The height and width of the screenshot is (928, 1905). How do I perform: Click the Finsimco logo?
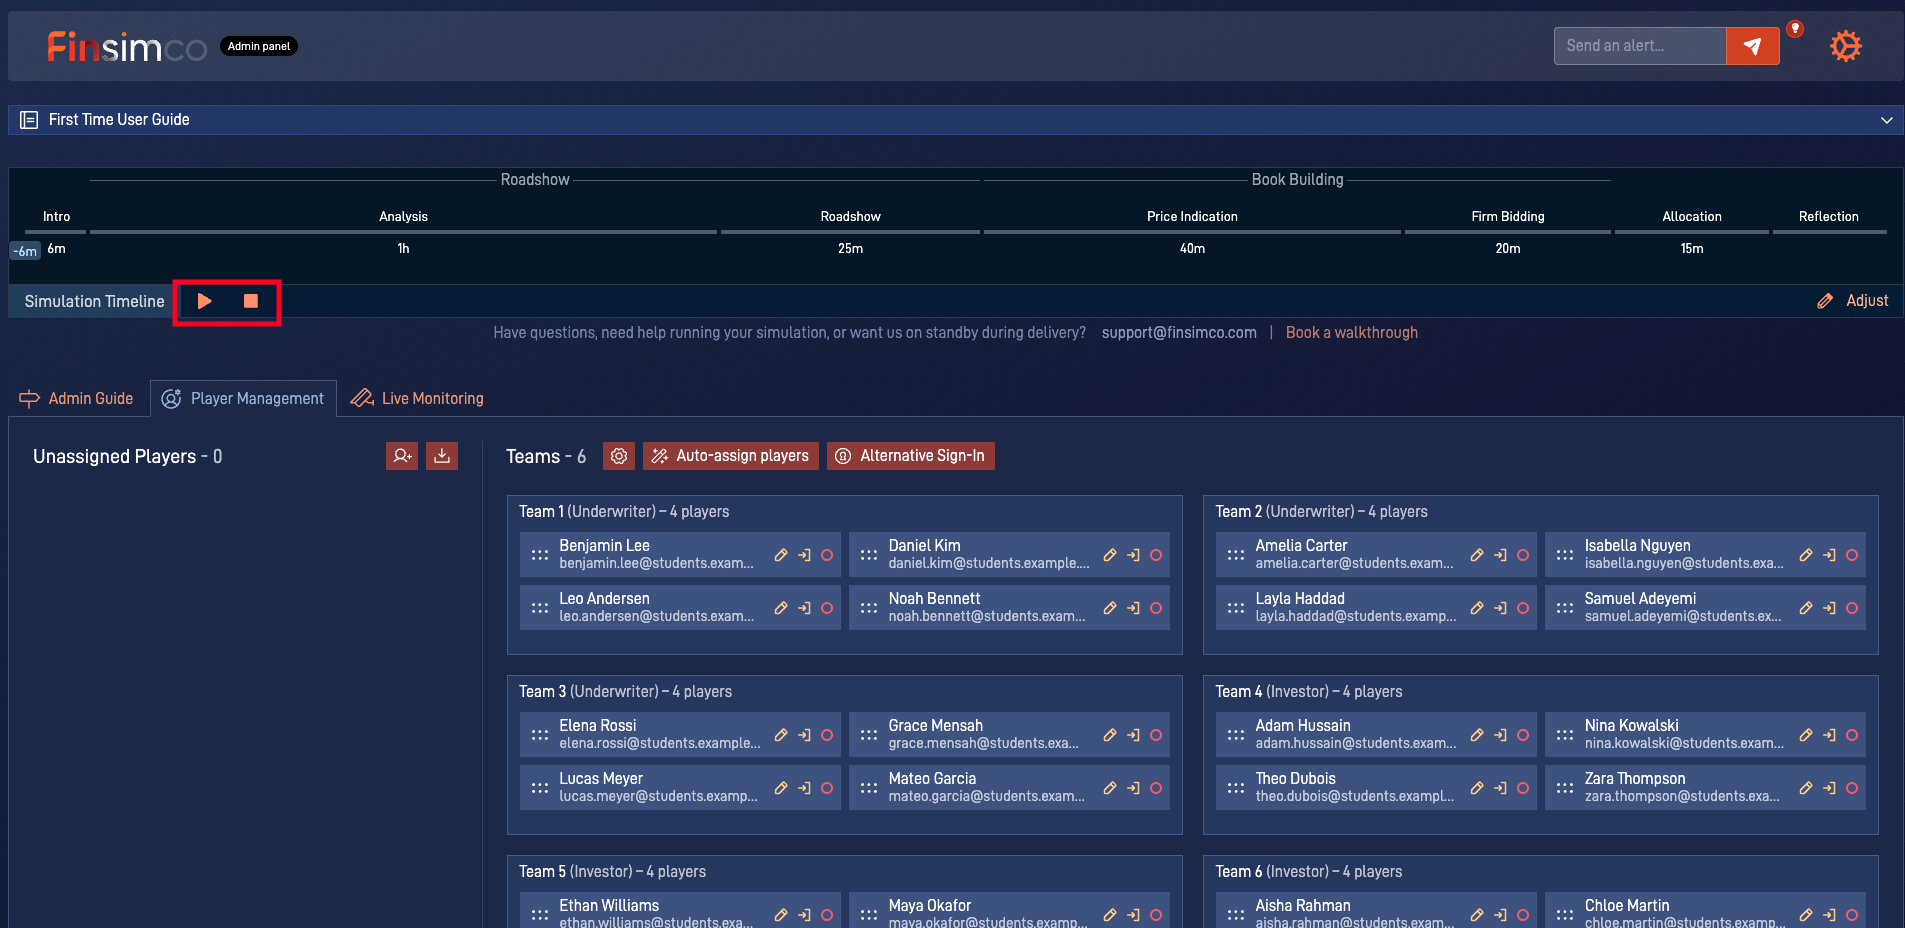click(127, 47)
